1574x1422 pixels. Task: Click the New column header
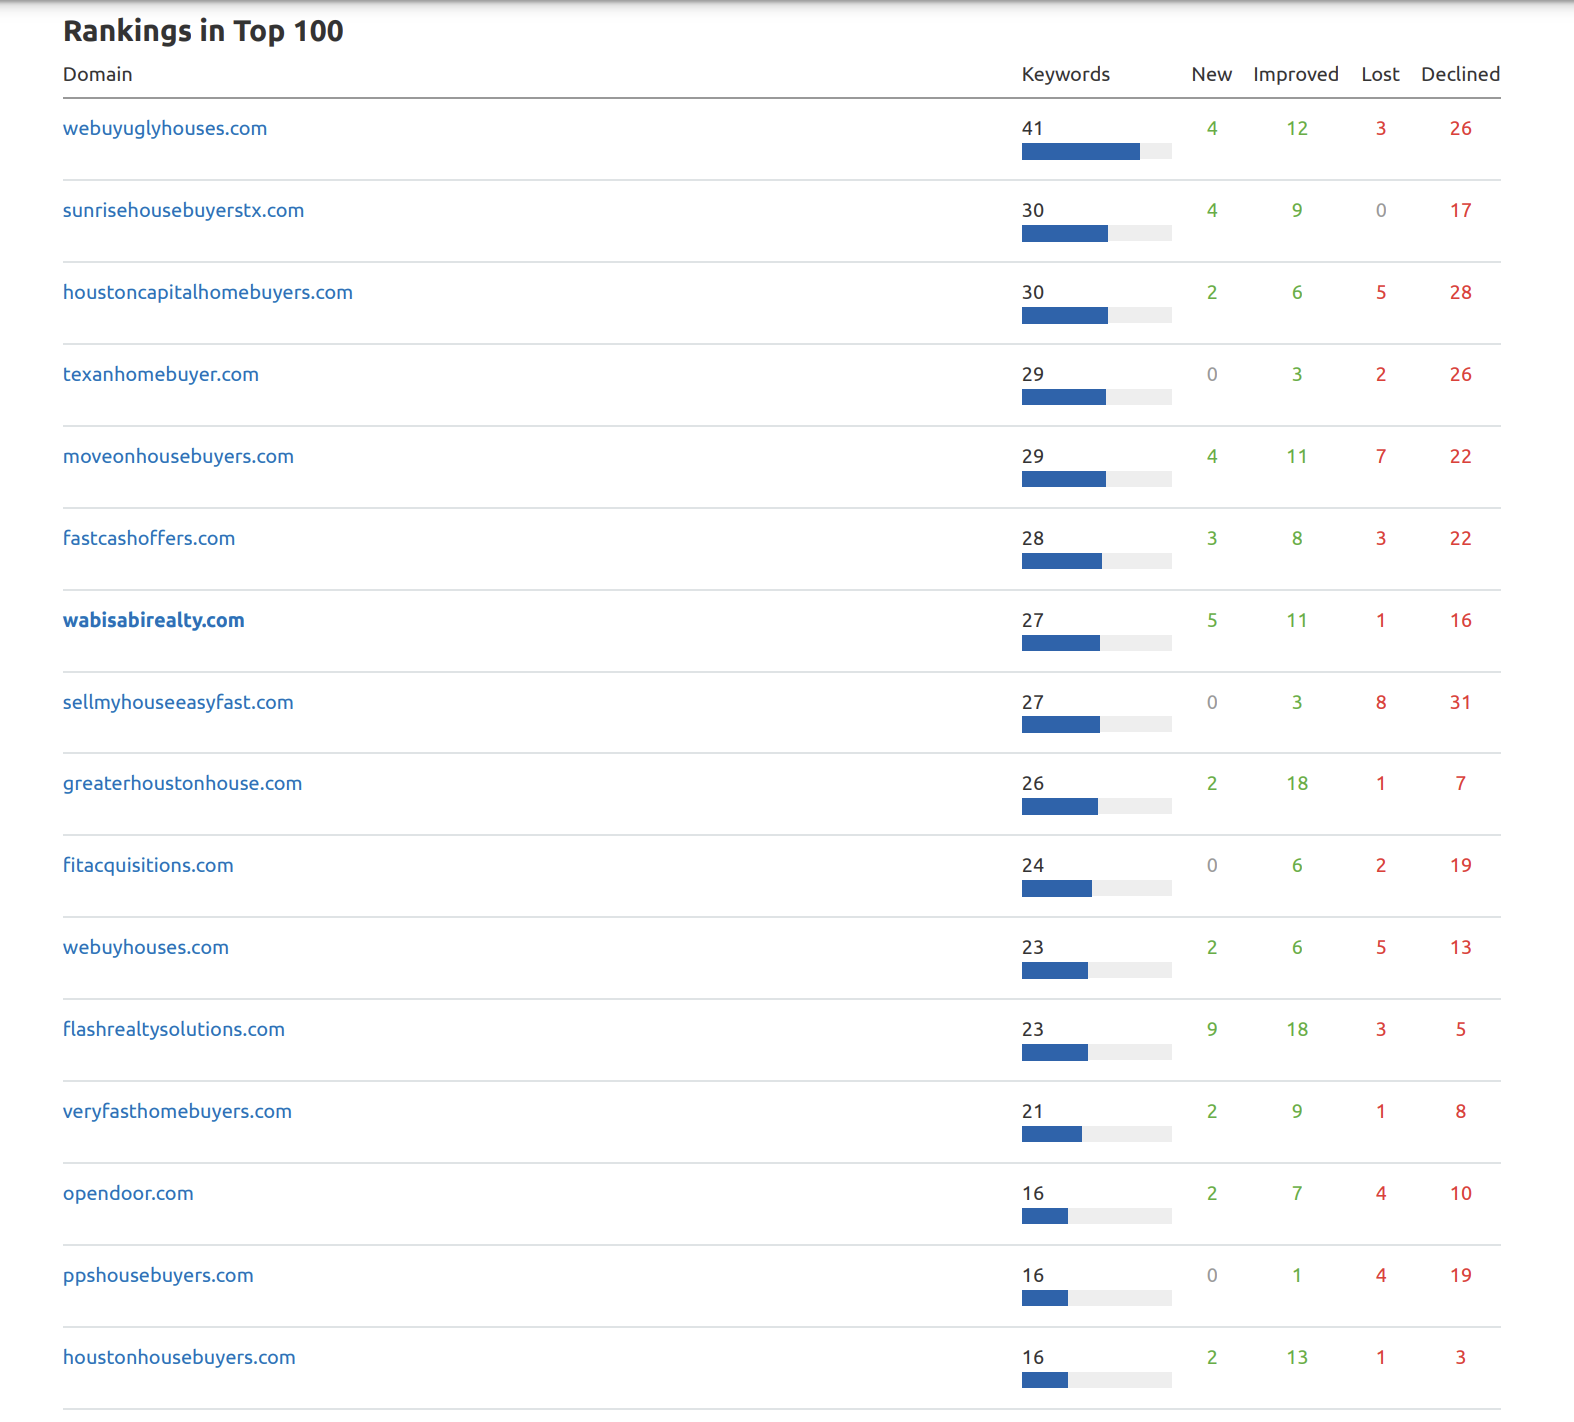[x=1212, y=74]
